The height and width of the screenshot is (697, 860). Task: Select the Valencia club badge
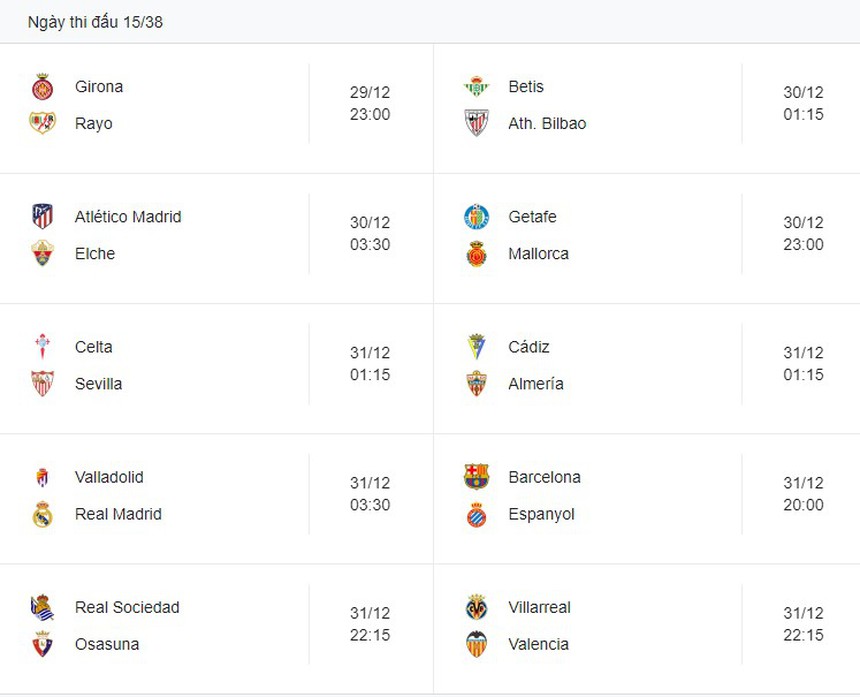[476, 644]
